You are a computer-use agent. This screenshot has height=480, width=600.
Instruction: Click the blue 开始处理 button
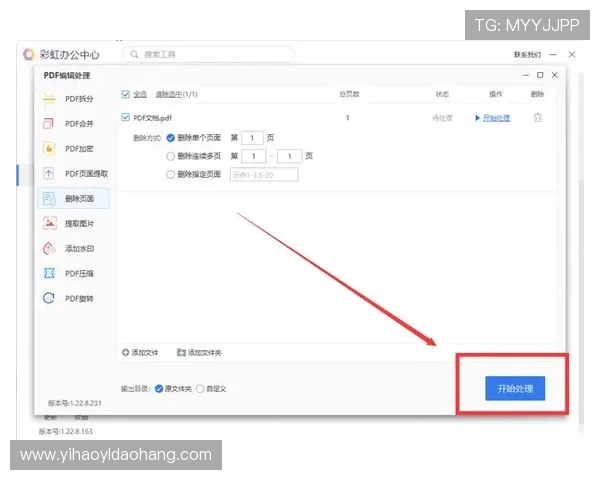click(x=515, y=389)
